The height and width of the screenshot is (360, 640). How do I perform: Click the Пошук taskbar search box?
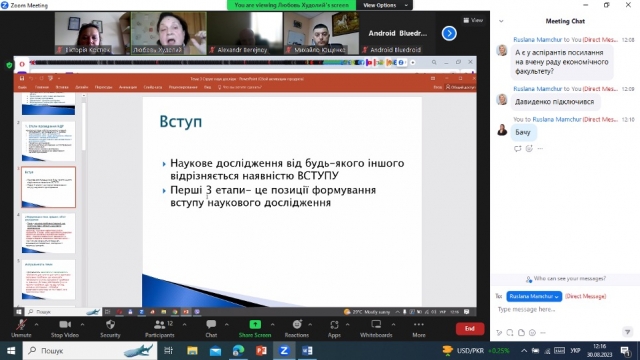click(x=90, y=351)
